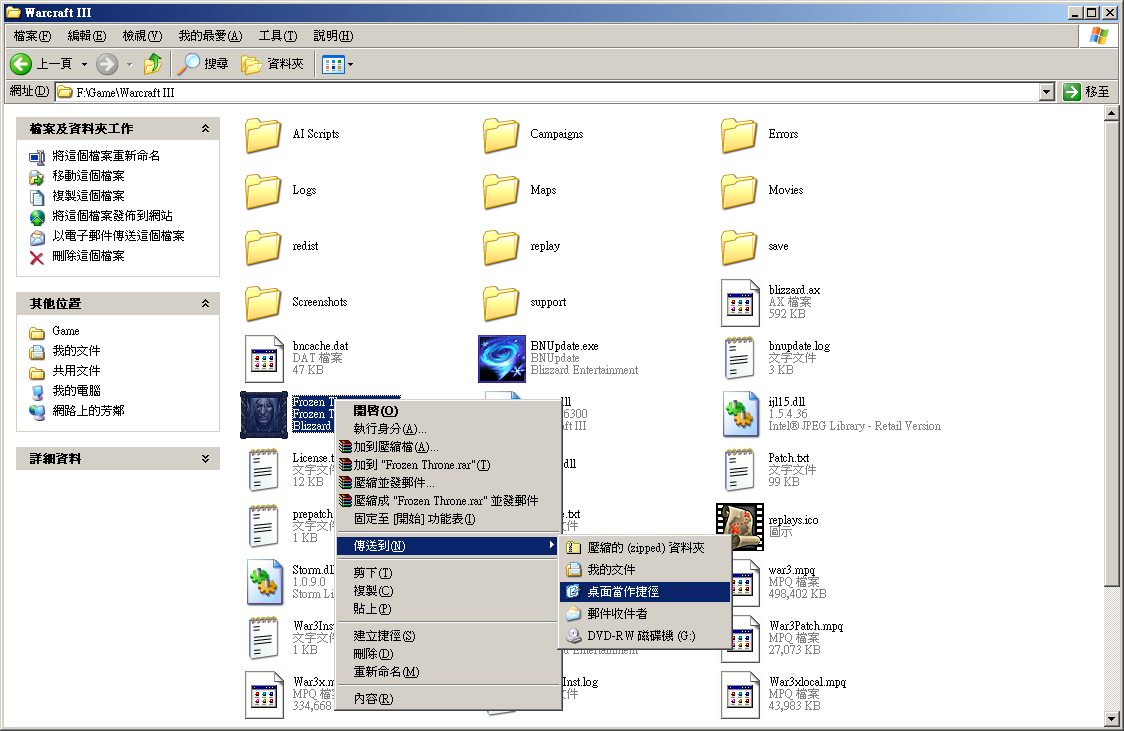The height and width of the screenshot is (731, 1124).
Task: Click the 移至 Go button
Action: [1086, 92]
